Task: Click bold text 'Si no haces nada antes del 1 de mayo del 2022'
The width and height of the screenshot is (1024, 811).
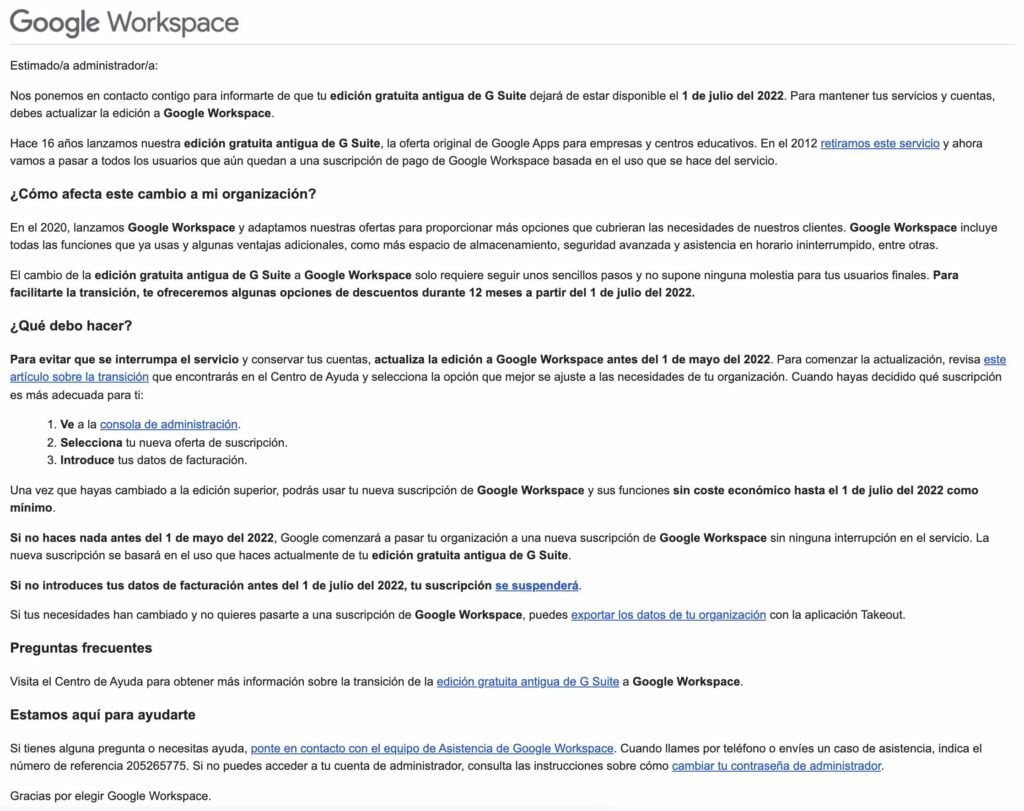Action: click(x=142, y=538)
